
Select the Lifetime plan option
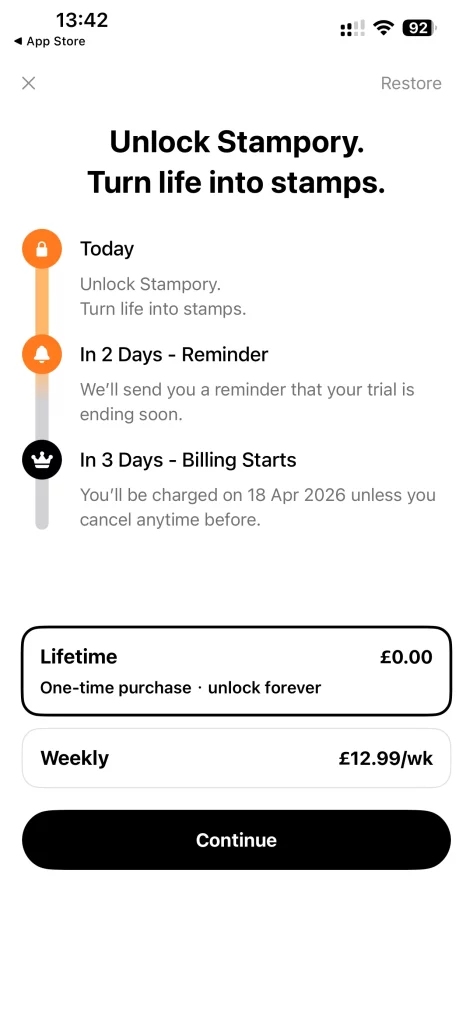[x=236, y=671]
